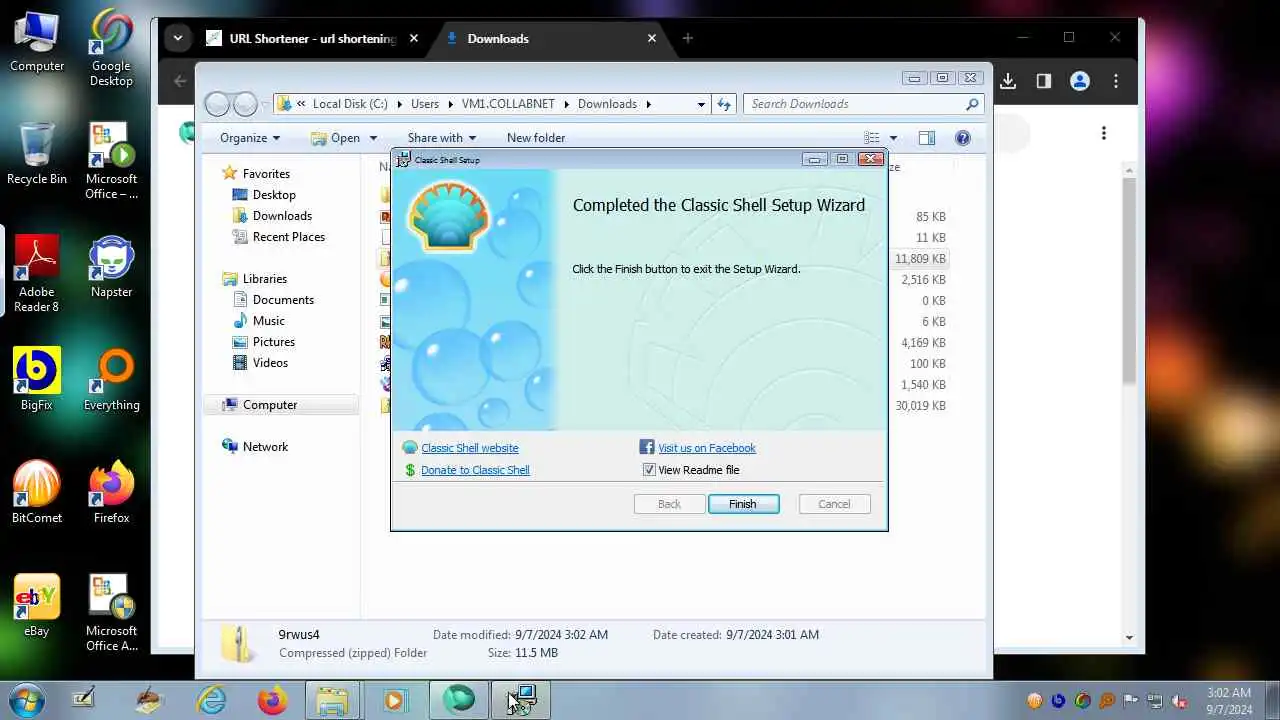This screenshot has height=720, width=1280.
Task: Select Videos library
Action: tap(270, 363)
